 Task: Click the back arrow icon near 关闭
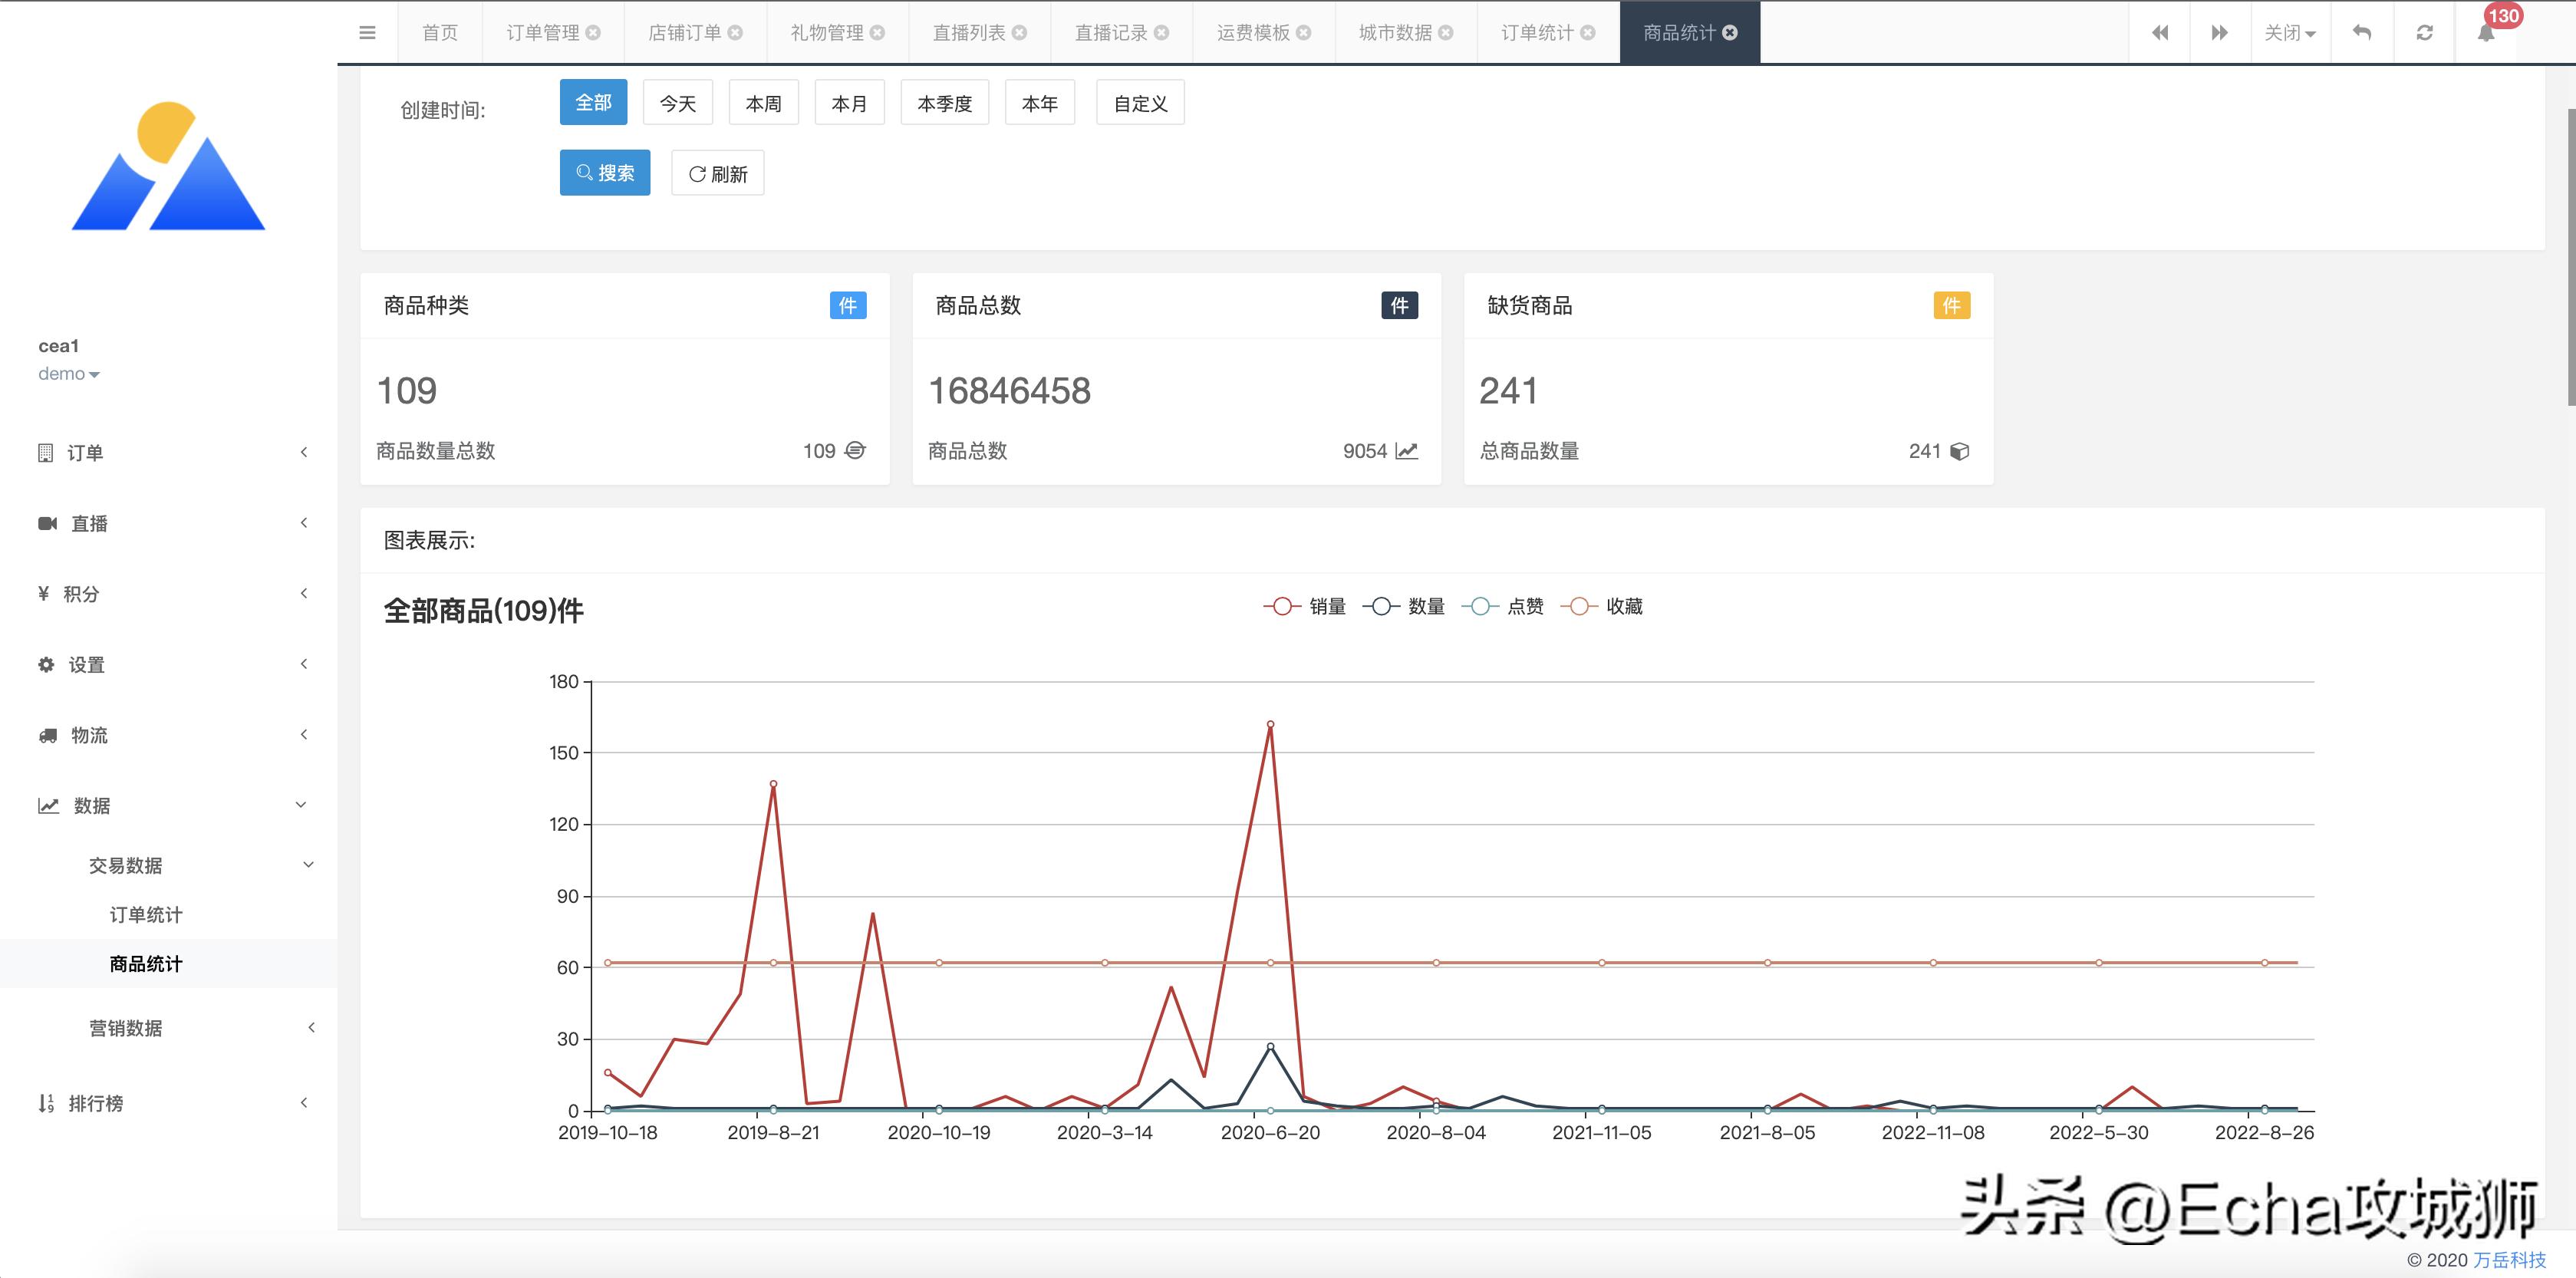click(x=2361, y=32)
